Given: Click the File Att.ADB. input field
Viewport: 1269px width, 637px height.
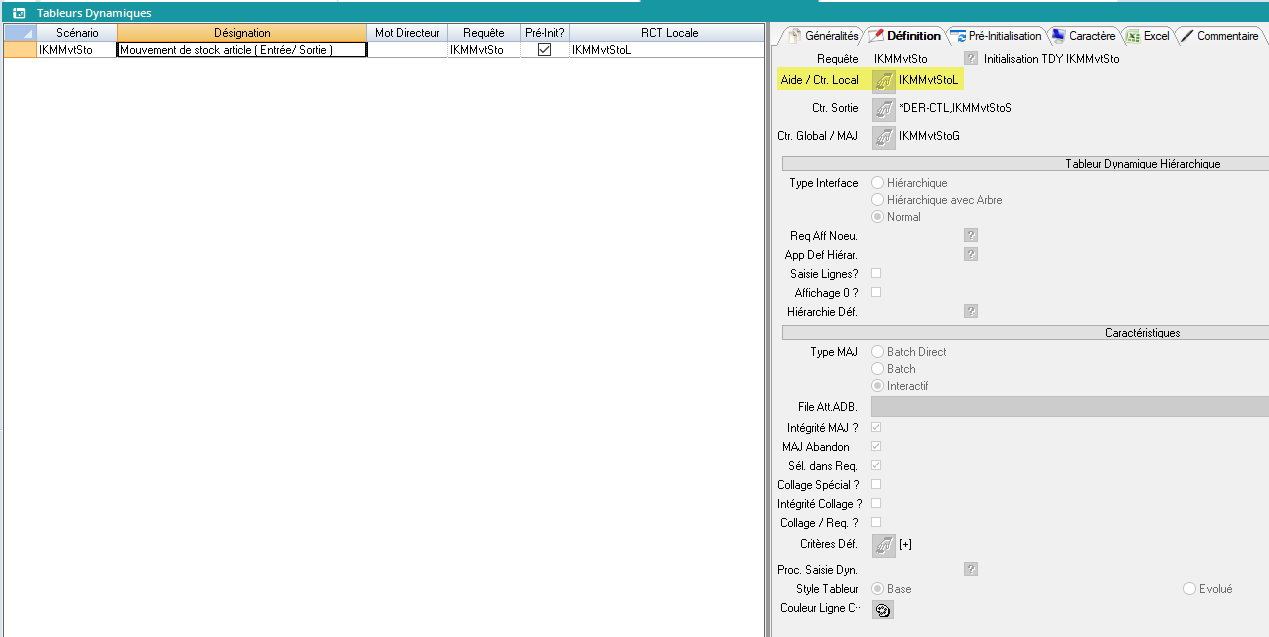Looking at the screenshot, I should tap(1069, 406).
